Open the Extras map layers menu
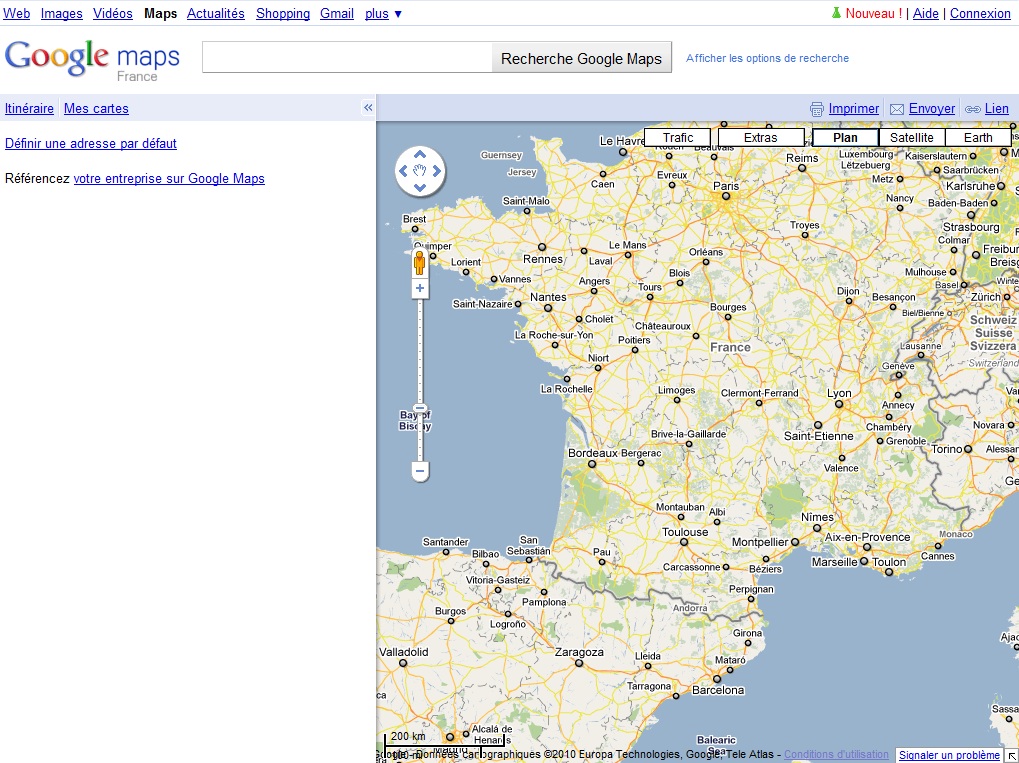This screenshot has height=763, width=1019. pos(761,138)
